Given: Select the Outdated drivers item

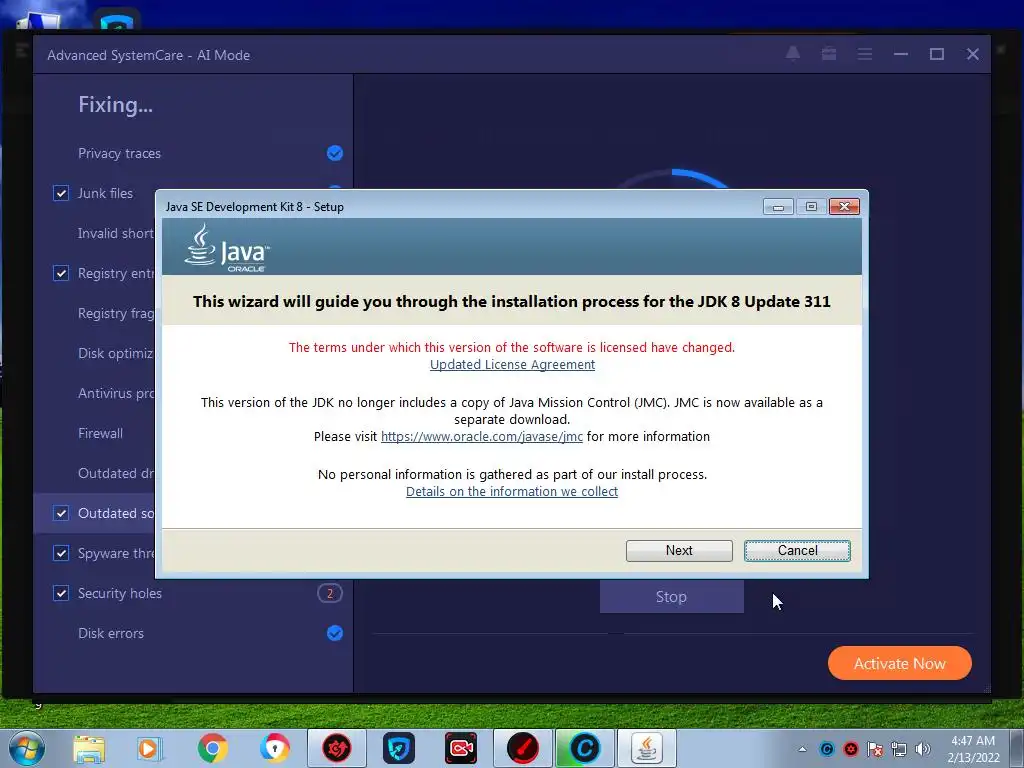Looking at the screenshot, I should point(116,473).
